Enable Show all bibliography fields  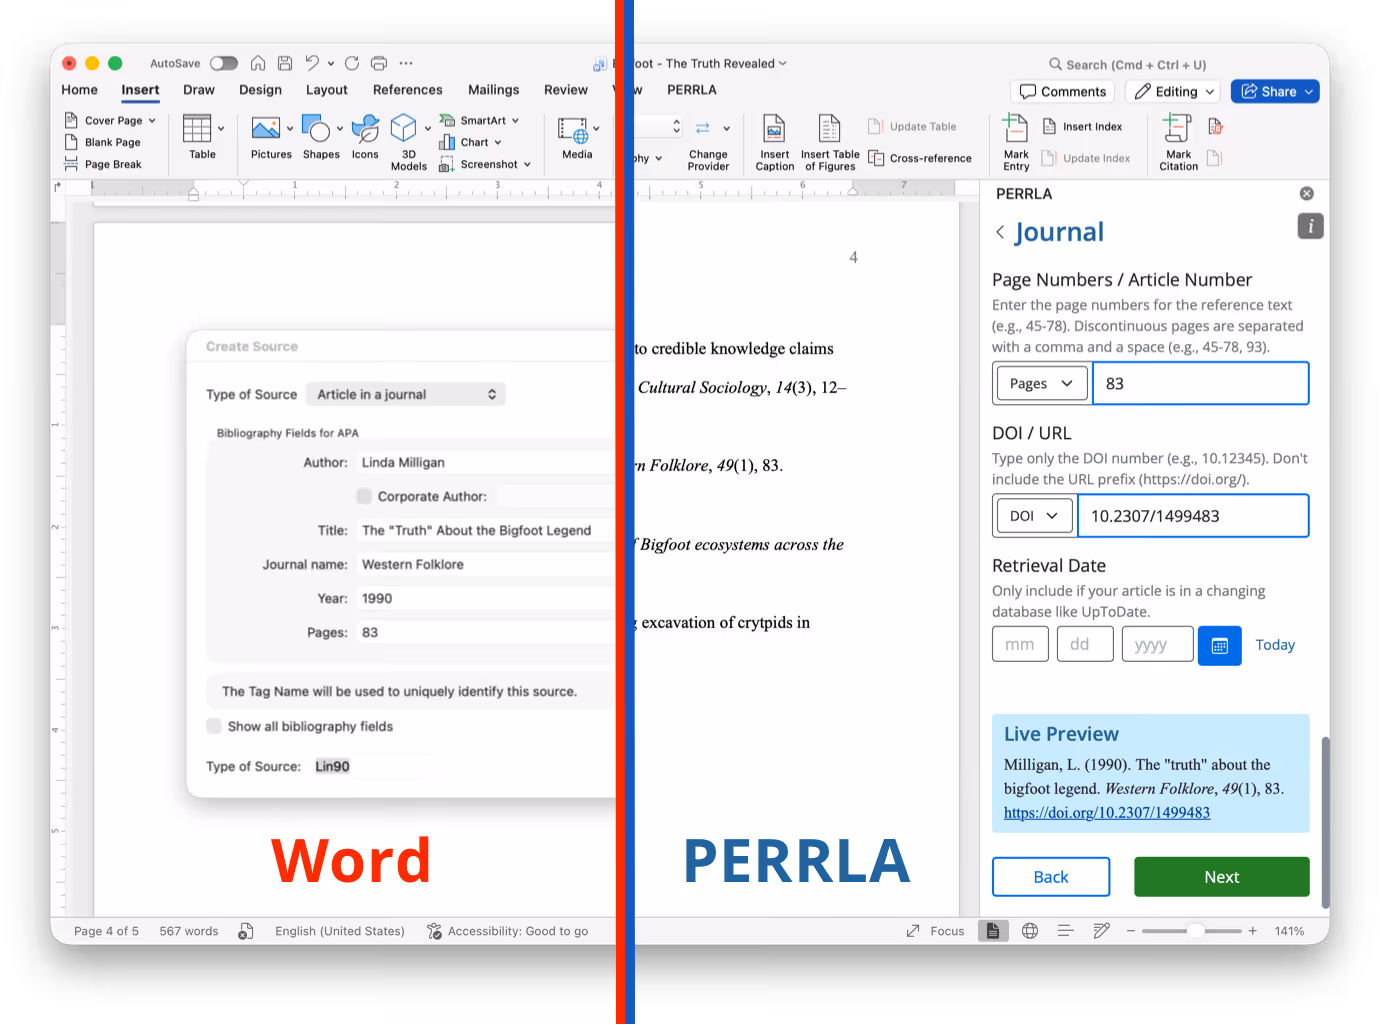[x=214, y=726]
